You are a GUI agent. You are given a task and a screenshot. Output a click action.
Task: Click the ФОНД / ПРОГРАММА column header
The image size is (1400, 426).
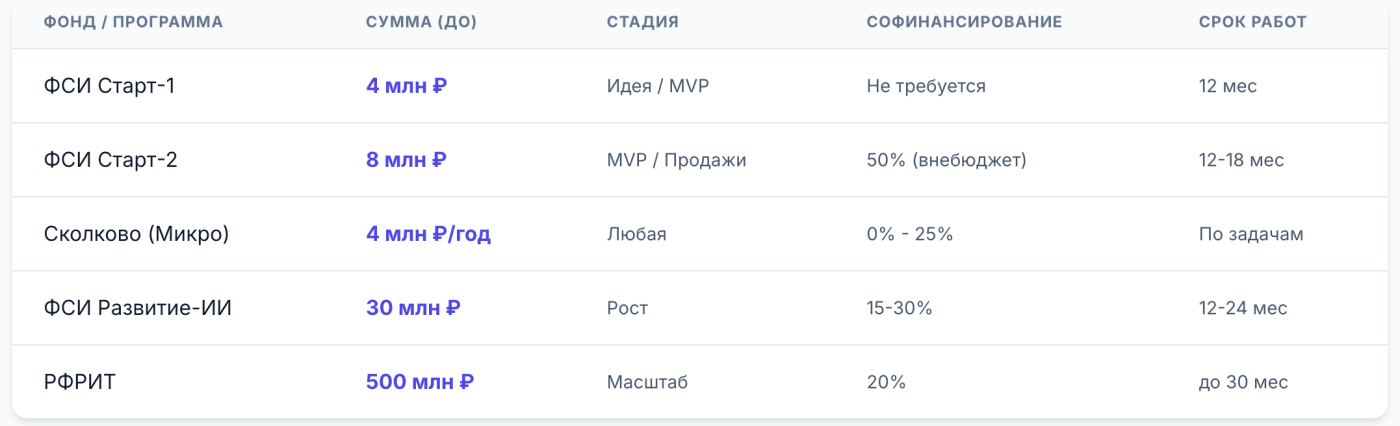click(x=133, y=22)
